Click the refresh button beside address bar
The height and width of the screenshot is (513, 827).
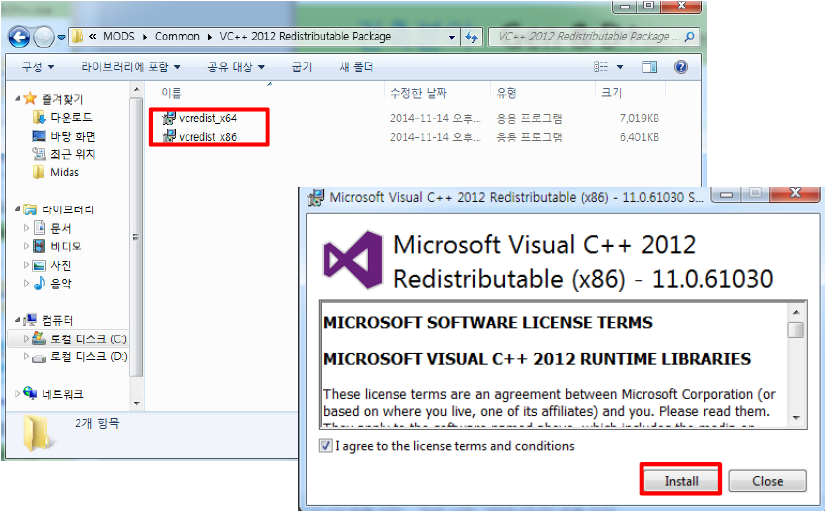pyautogui.click(x=471, y=37)
